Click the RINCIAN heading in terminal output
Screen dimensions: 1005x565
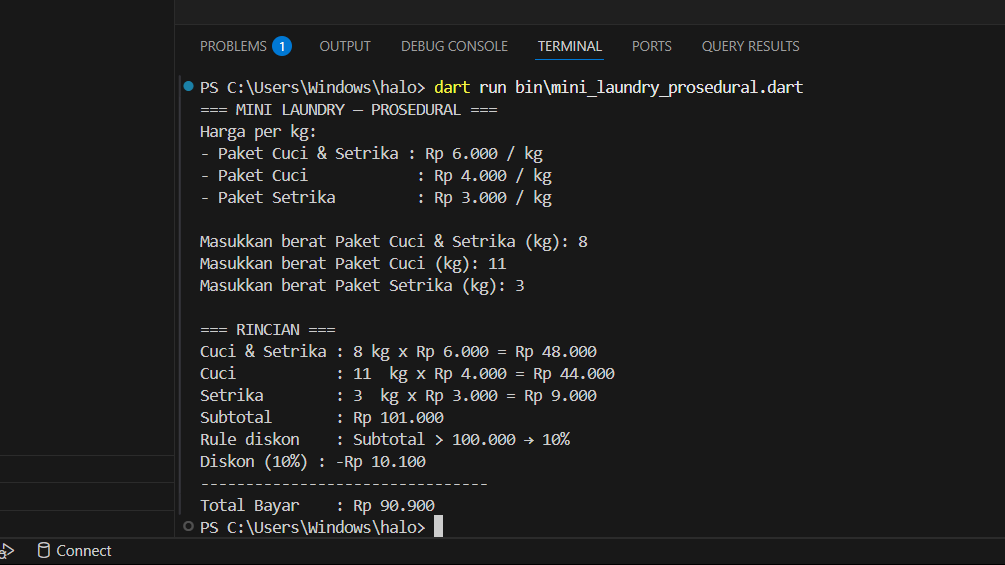tap(267, 330)
